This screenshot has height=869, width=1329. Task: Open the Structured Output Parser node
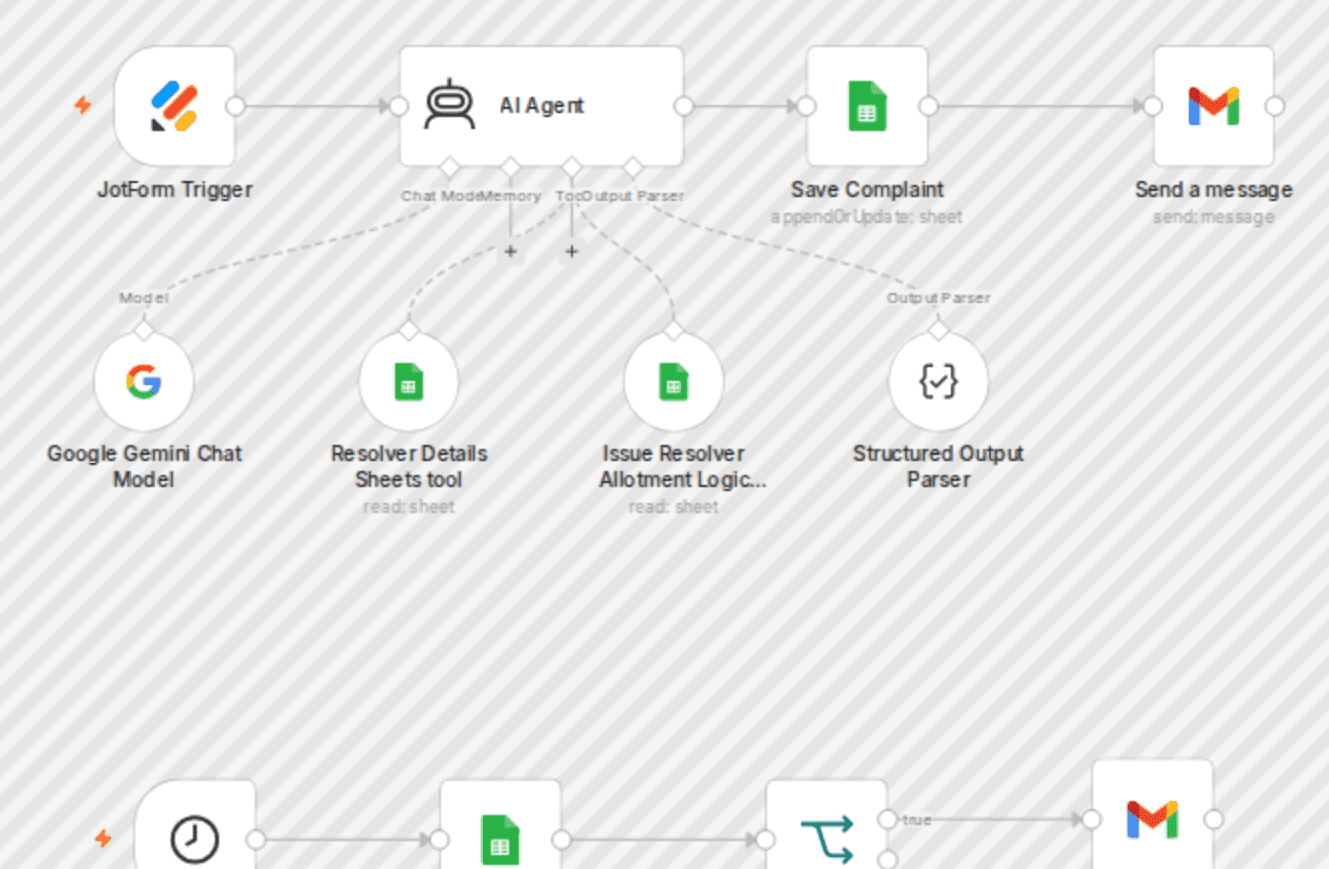[x=938, y=381]
